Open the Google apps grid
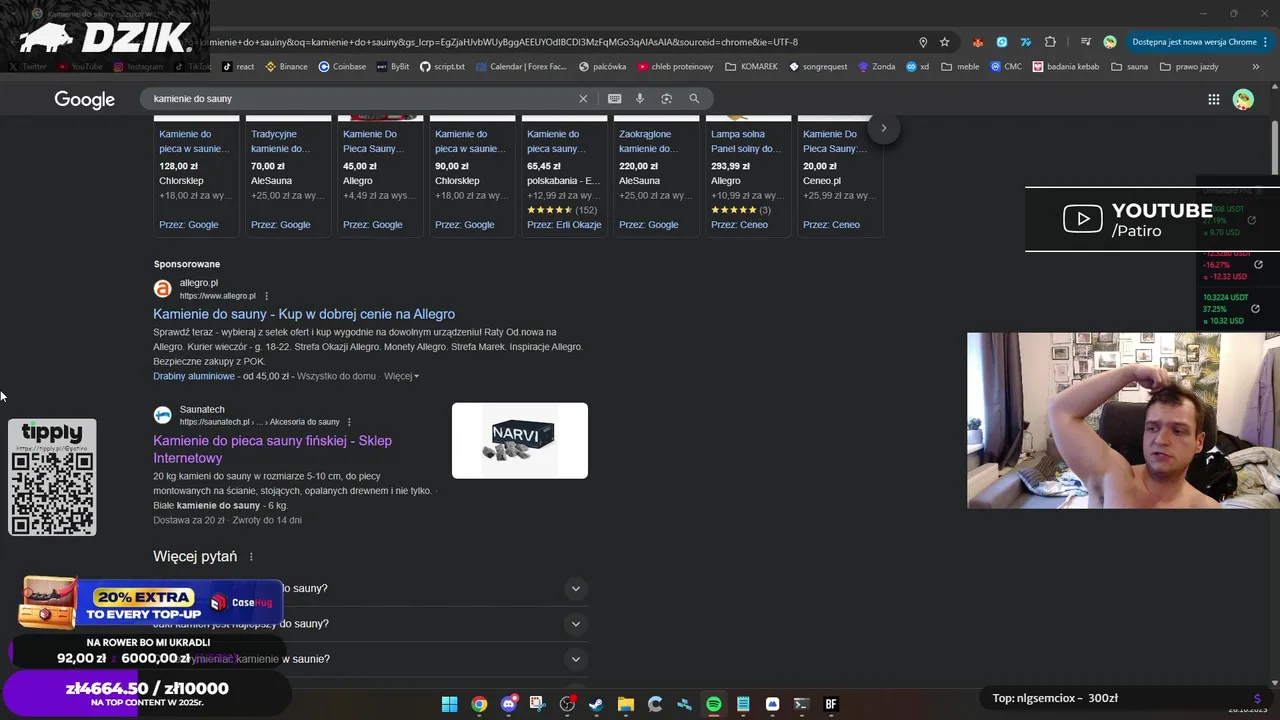The height and width of the screenshot is (720, 1280). [1213, 99]
